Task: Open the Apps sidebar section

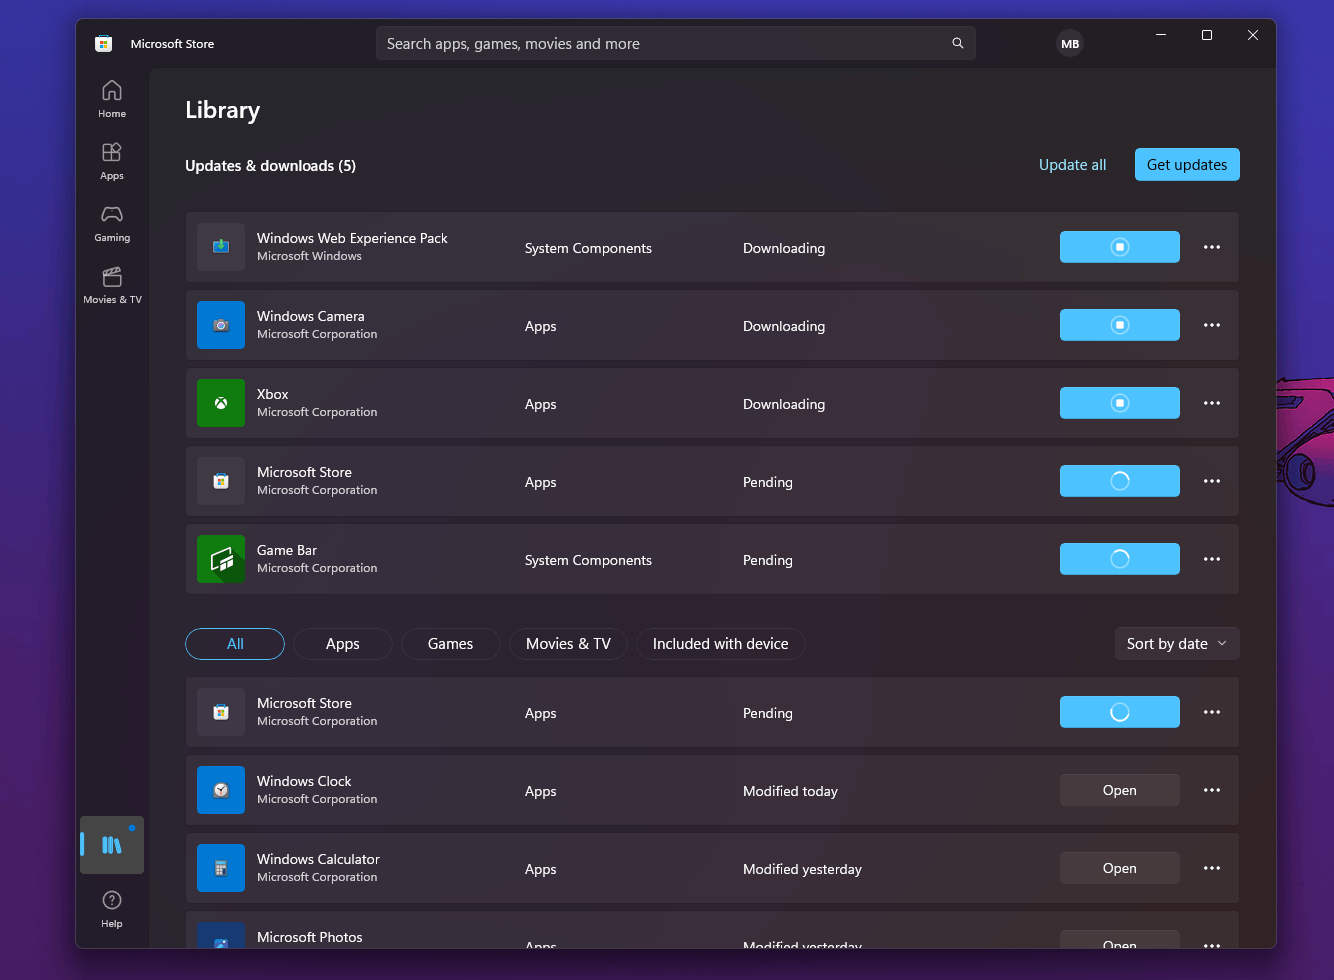Action: tap(112, 161)
